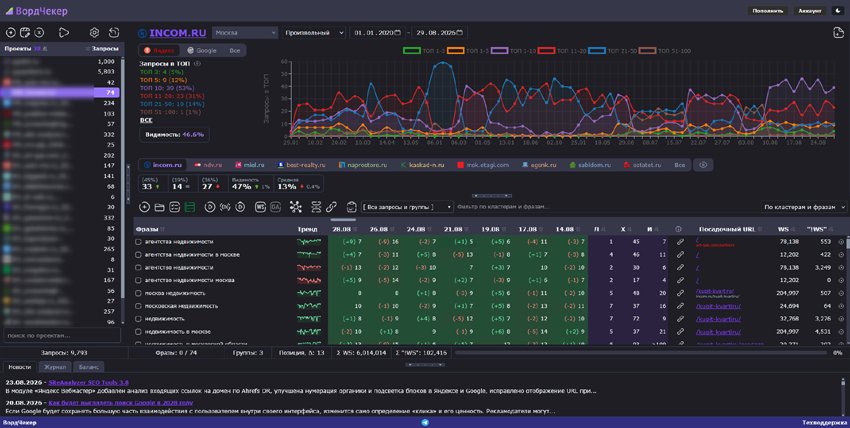Image resolution: width=850 pixels, height=428 pixels.
Task: Switch to the Журнал tab
Action: click(x=55, y=367)
